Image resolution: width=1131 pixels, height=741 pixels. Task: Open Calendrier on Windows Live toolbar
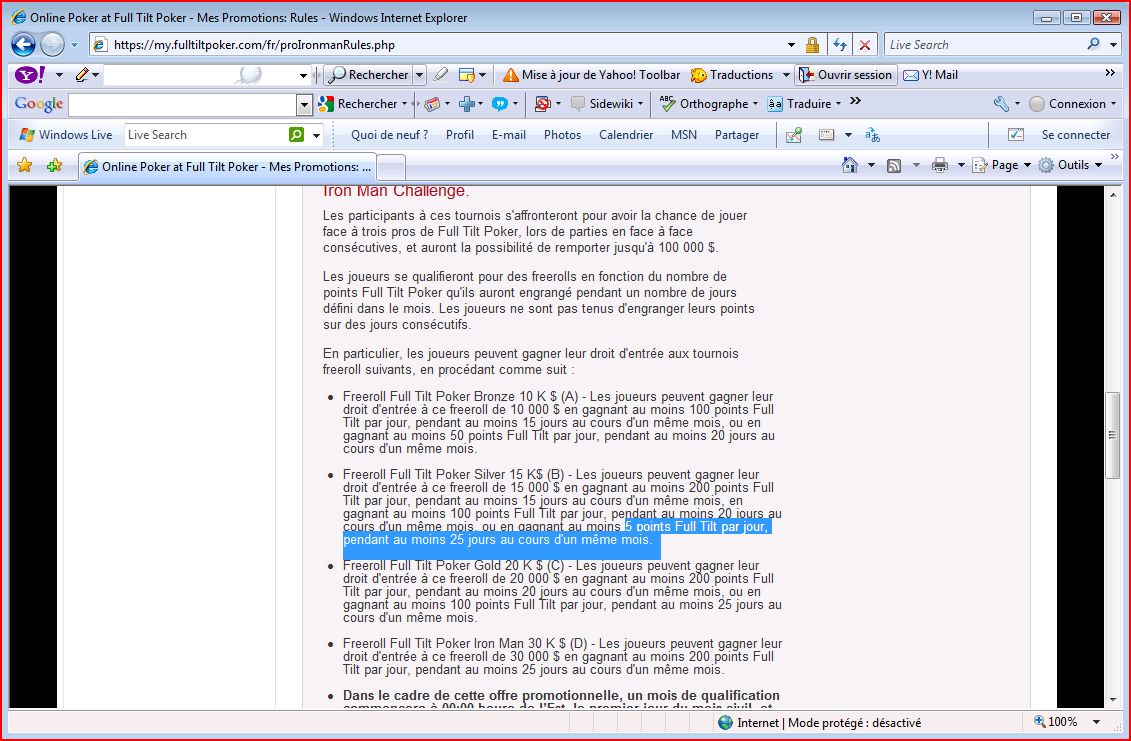point(626,135)
